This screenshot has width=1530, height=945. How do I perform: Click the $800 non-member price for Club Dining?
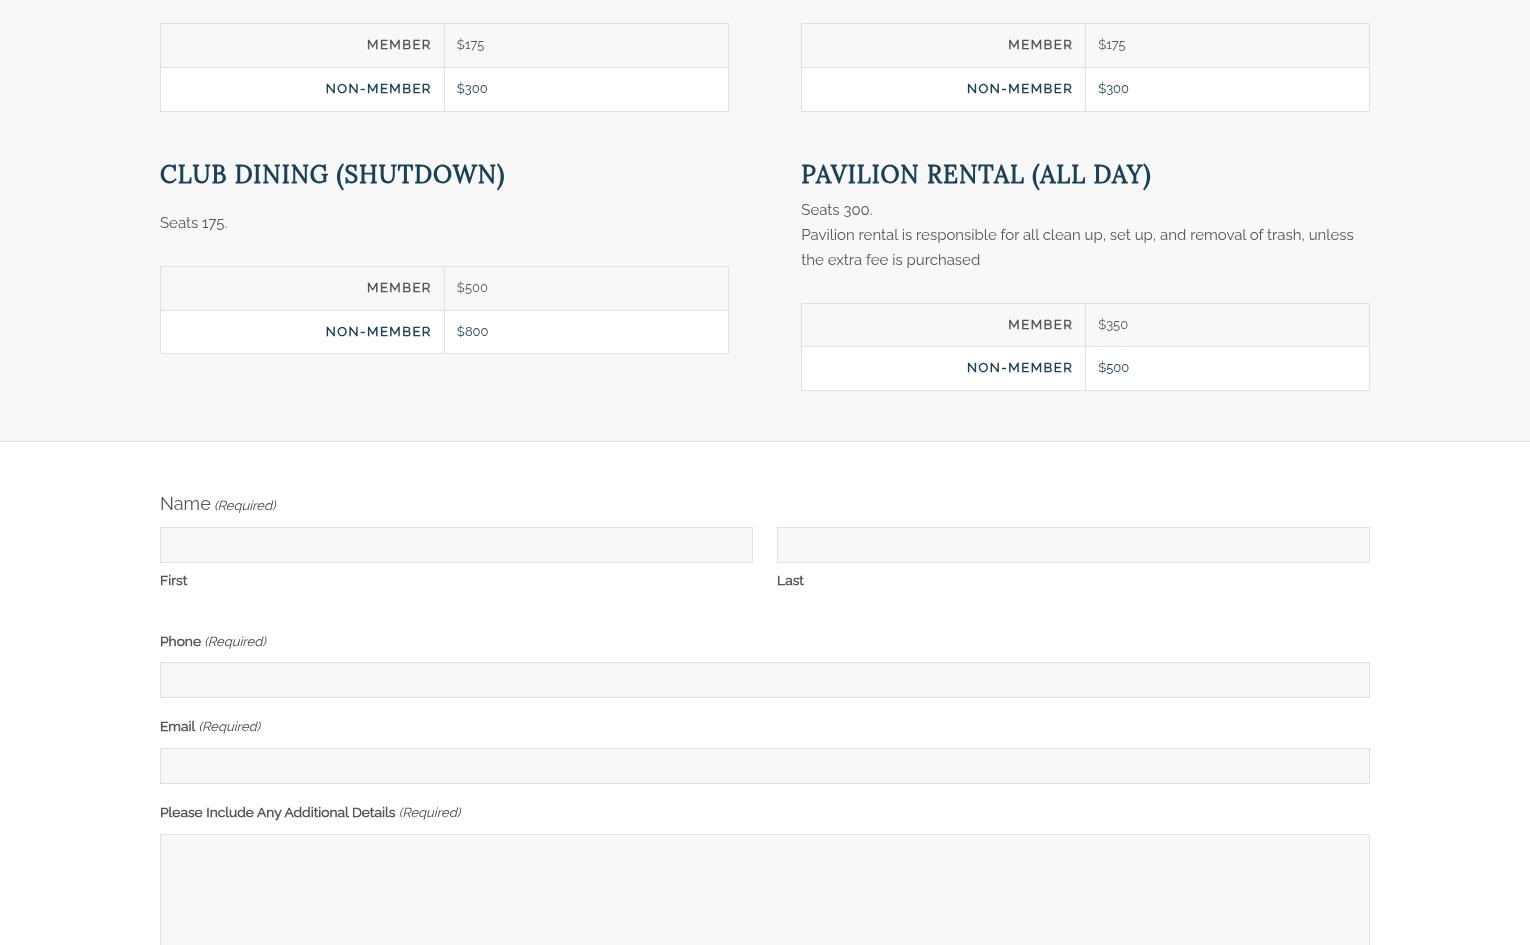coord(472,332)
